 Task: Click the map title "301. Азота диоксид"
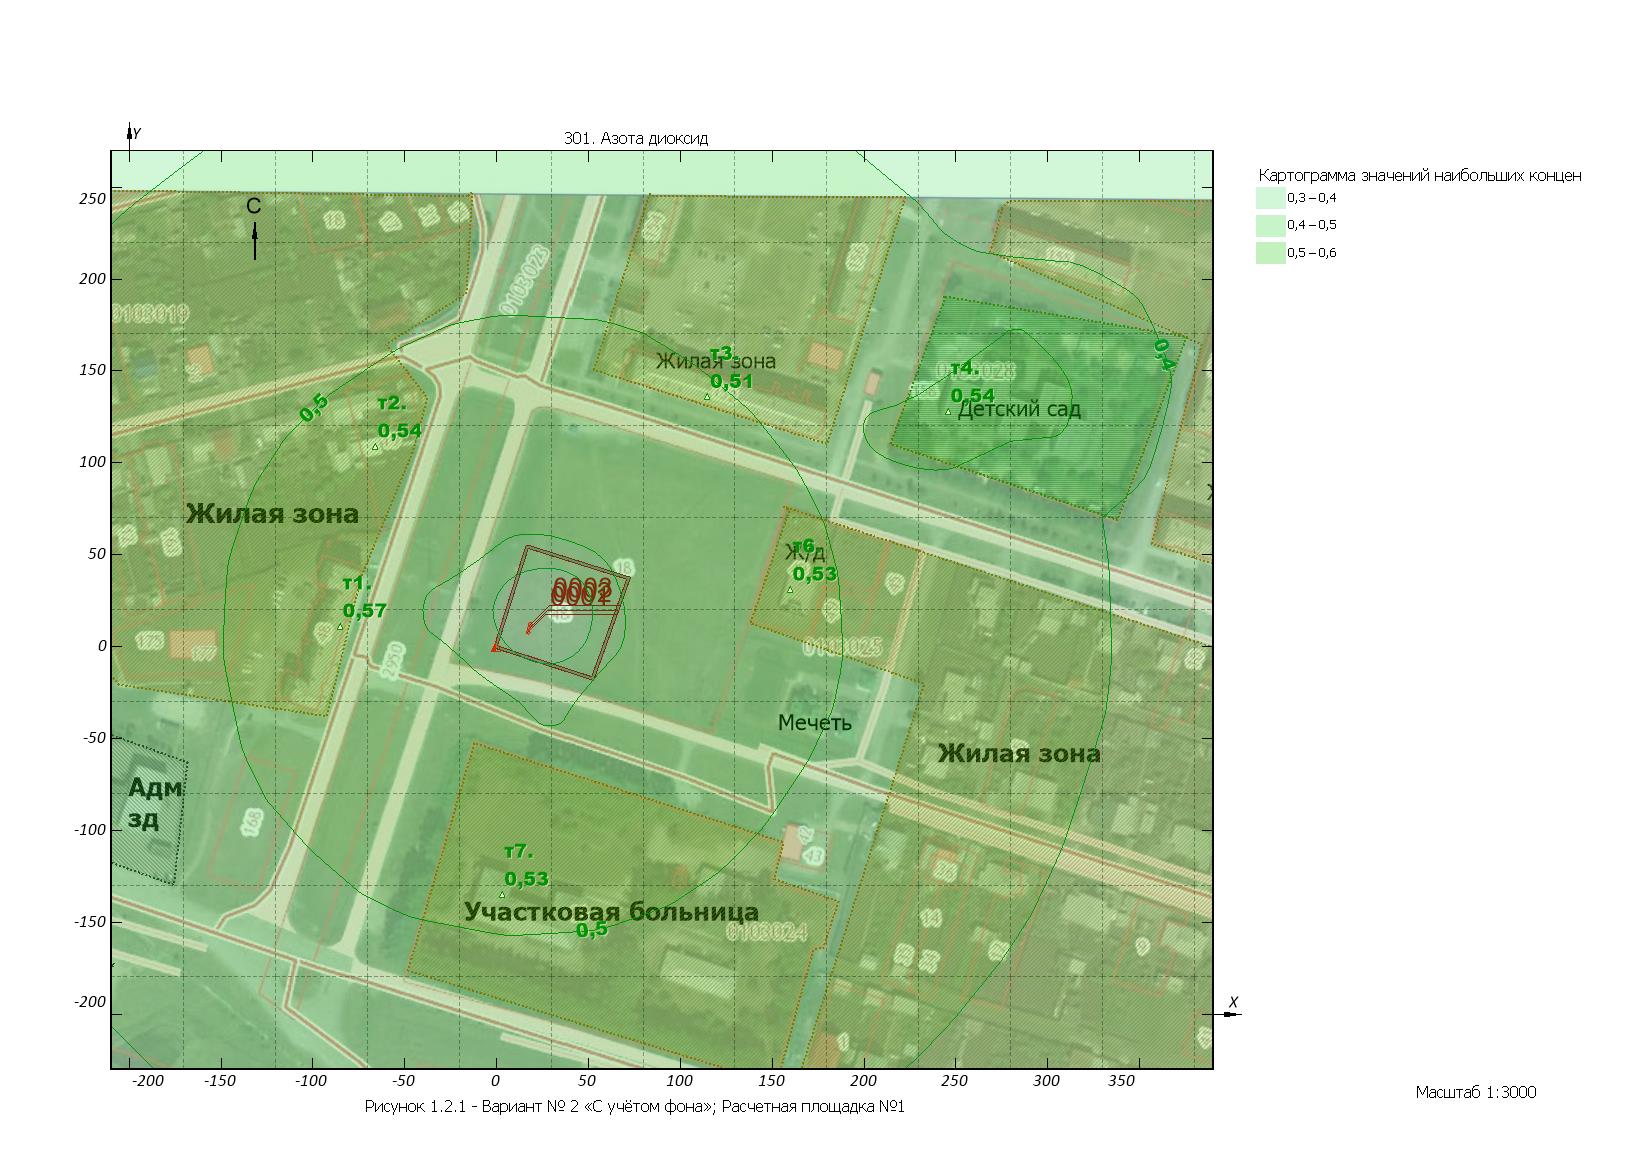635,139
